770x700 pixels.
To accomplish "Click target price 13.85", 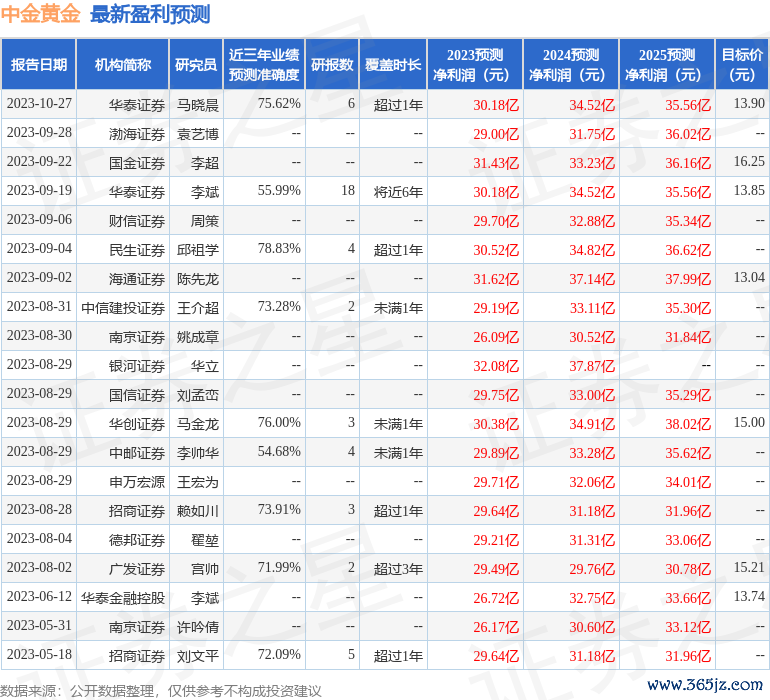I will (x=749, y=191).
